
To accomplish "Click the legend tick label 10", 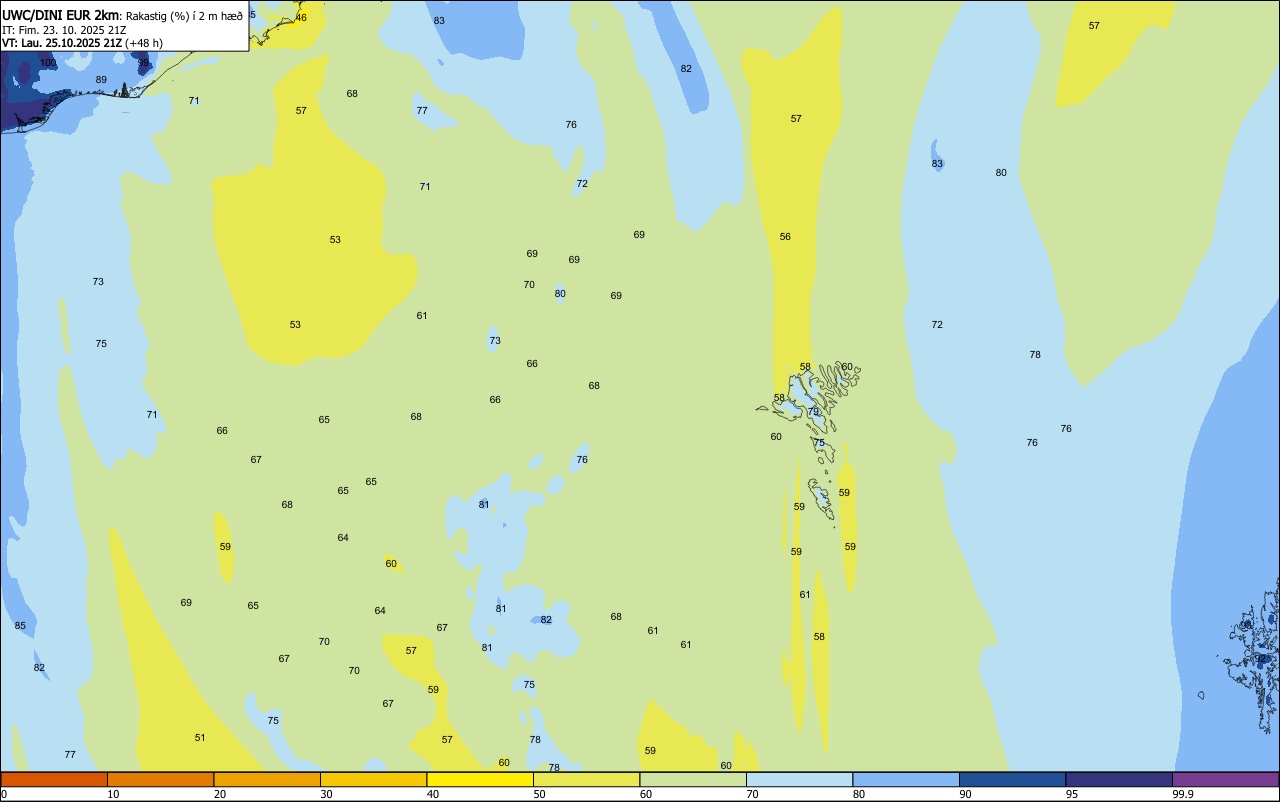I will pos(113,794).
